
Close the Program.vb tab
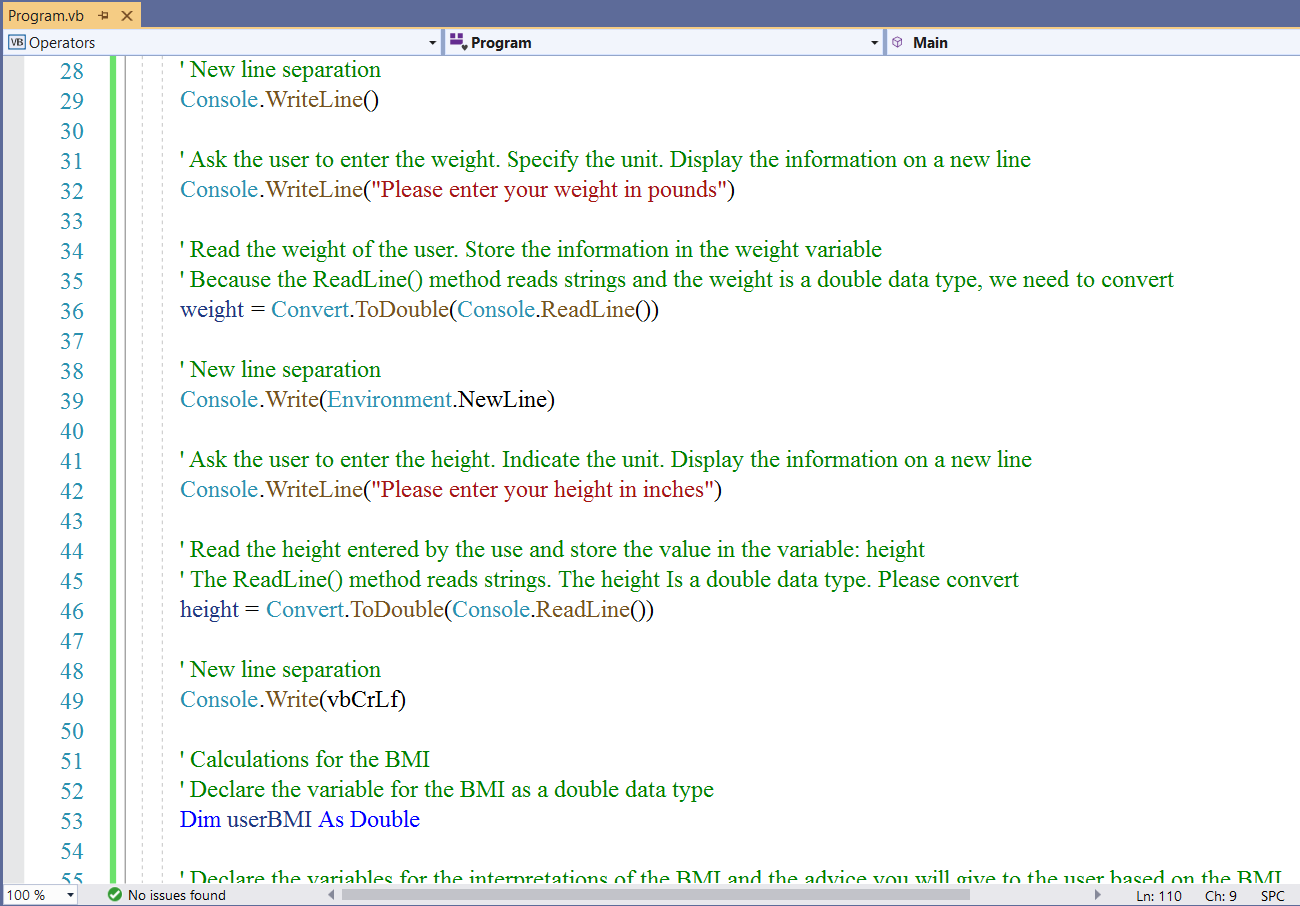pyautogui.click(x=126, y=16)
